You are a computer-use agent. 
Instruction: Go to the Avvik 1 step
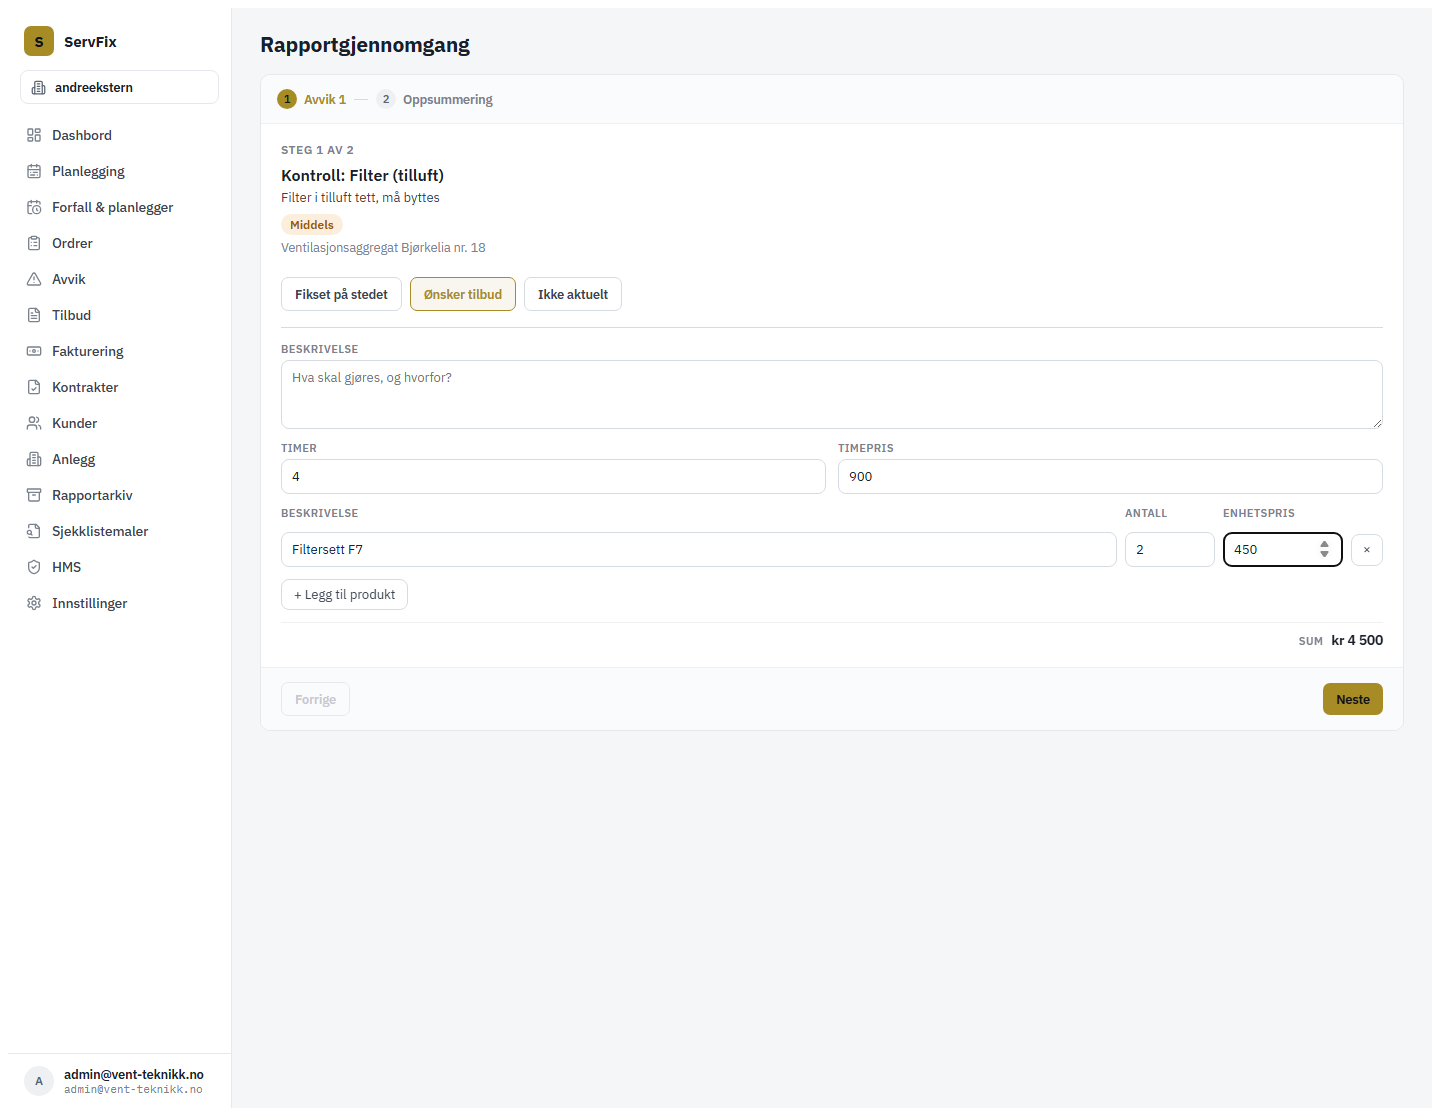coord(312,99)
